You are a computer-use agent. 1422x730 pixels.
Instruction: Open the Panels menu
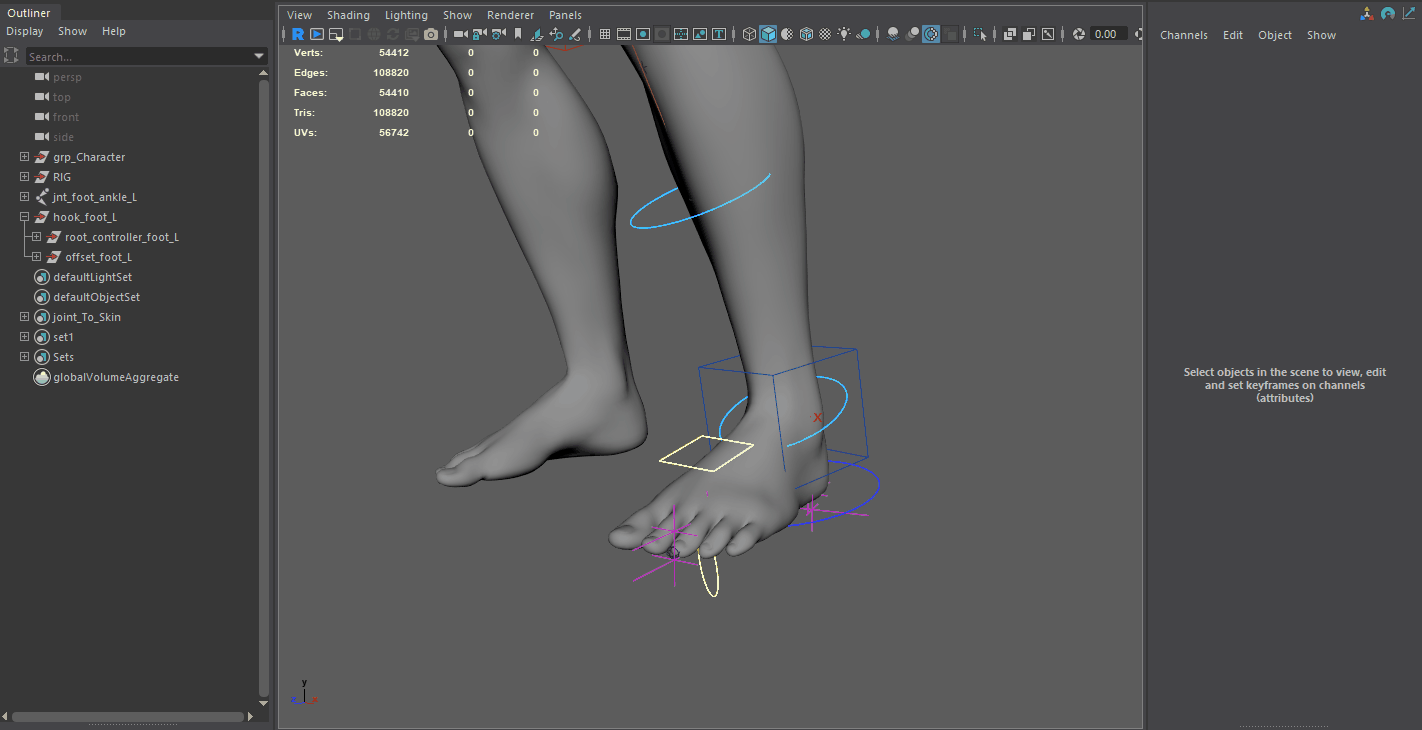(565, 15)
